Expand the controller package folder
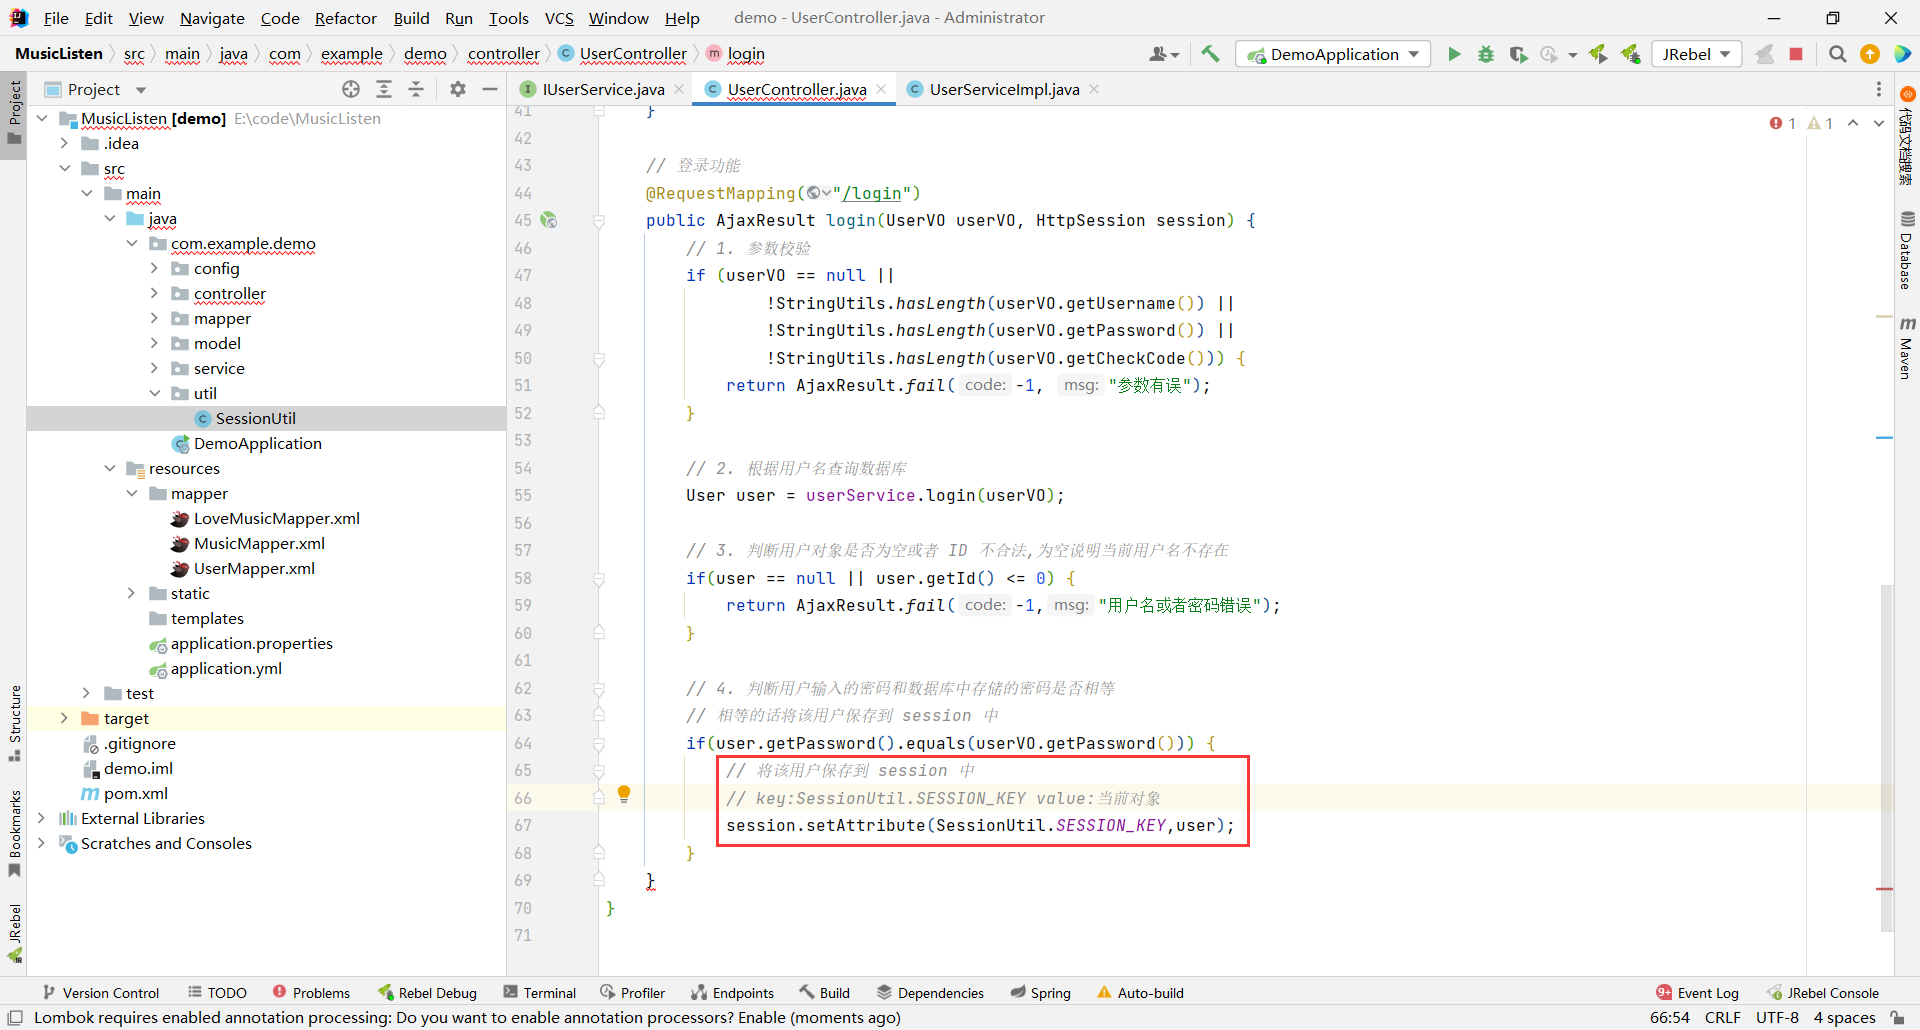The image size is (1920, 1030). point(154,293)
